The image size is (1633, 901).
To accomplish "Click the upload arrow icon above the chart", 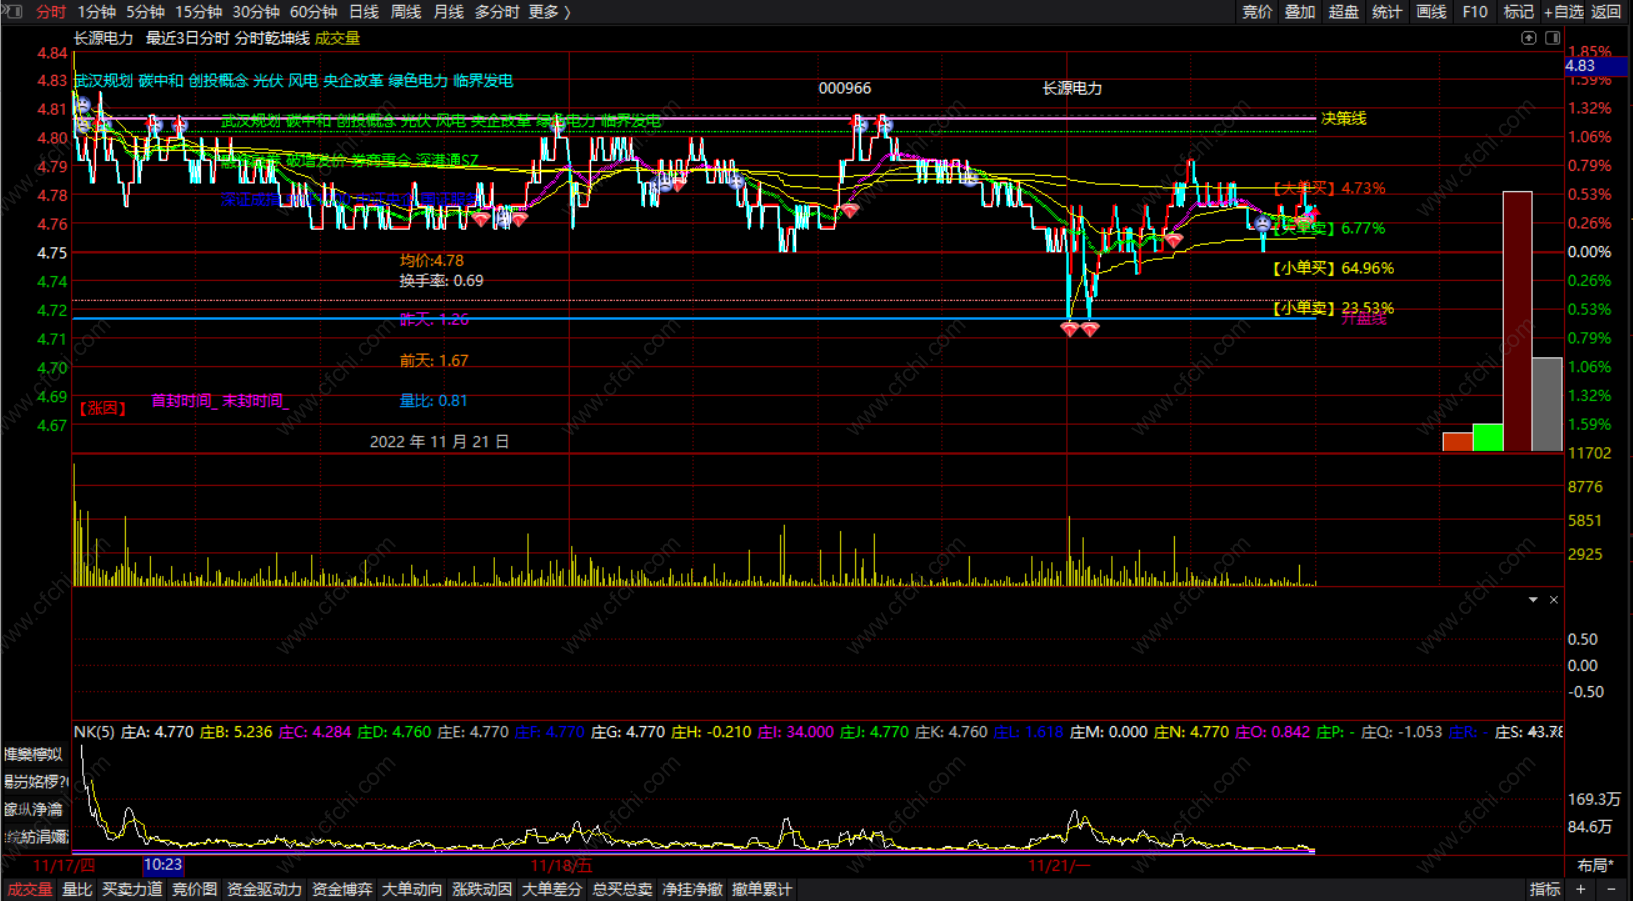I will point(1529,38).
